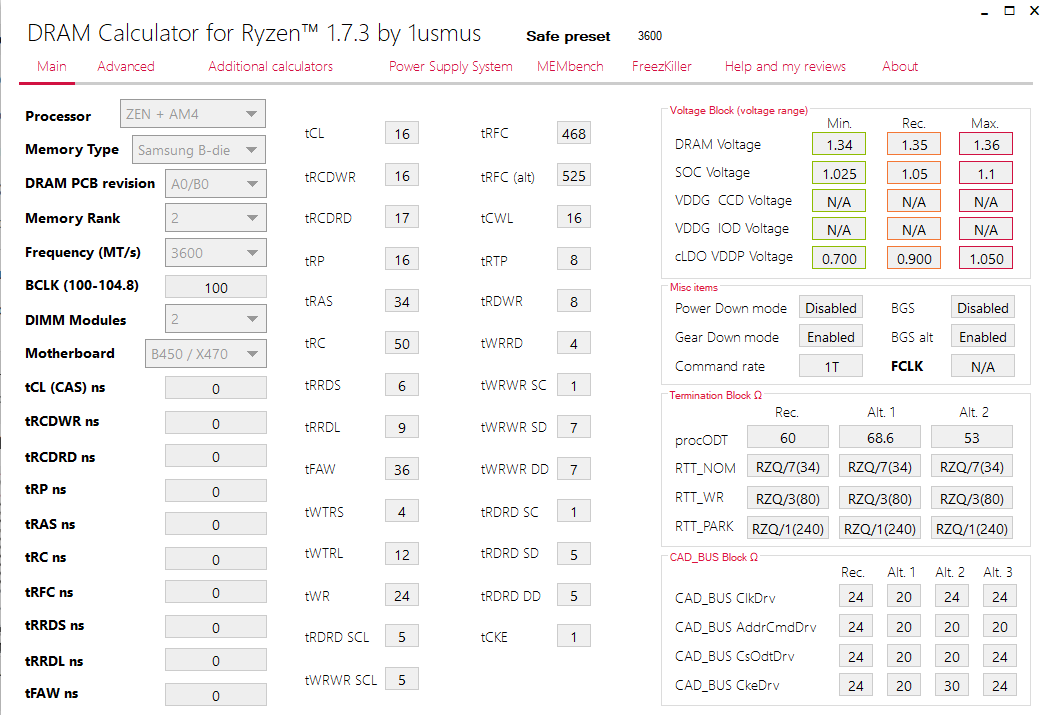Viewport: 1050px width, 715px height.
Task: Select procODT Rec. value 60
Action: (x=788, y=437)
